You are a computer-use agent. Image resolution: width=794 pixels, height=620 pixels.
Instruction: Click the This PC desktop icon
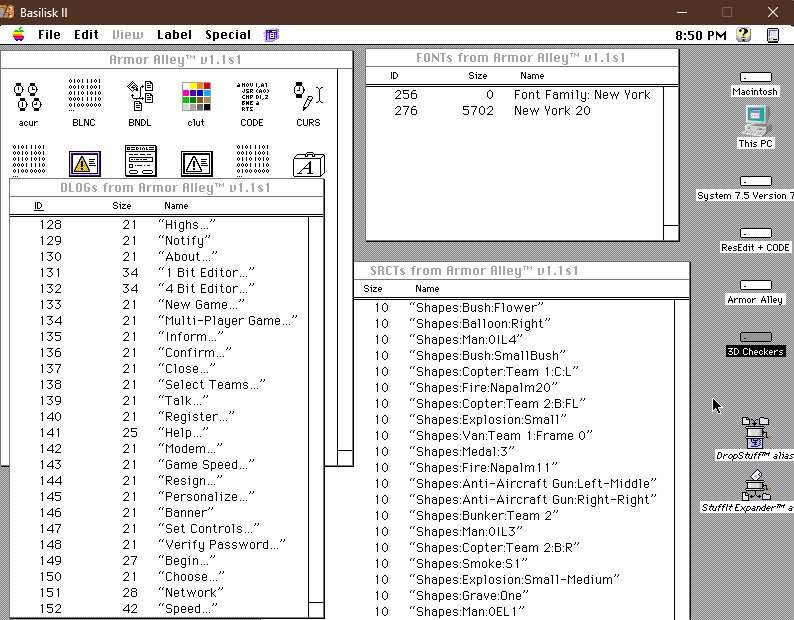point(755,122)
